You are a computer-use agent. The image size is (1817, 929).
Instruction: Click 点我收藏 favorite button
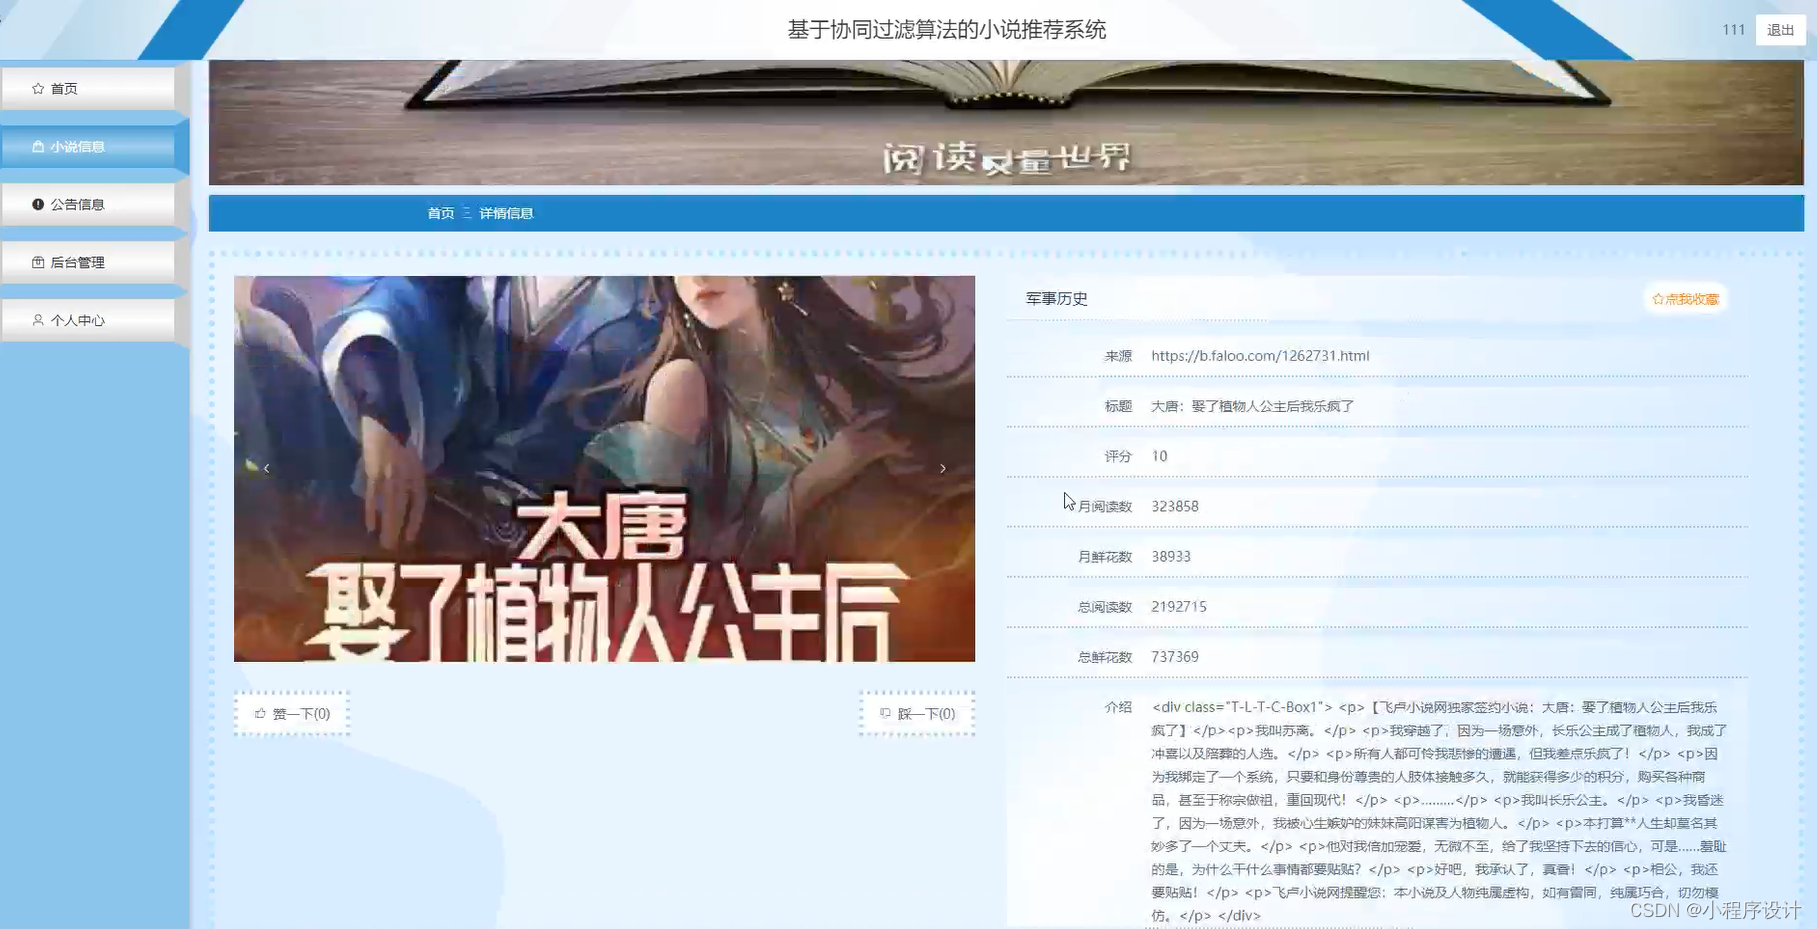point(1685,299)
